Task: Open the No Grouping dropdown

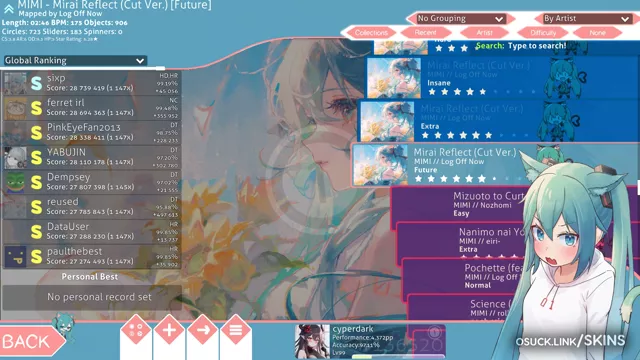Action: (460, 18)
